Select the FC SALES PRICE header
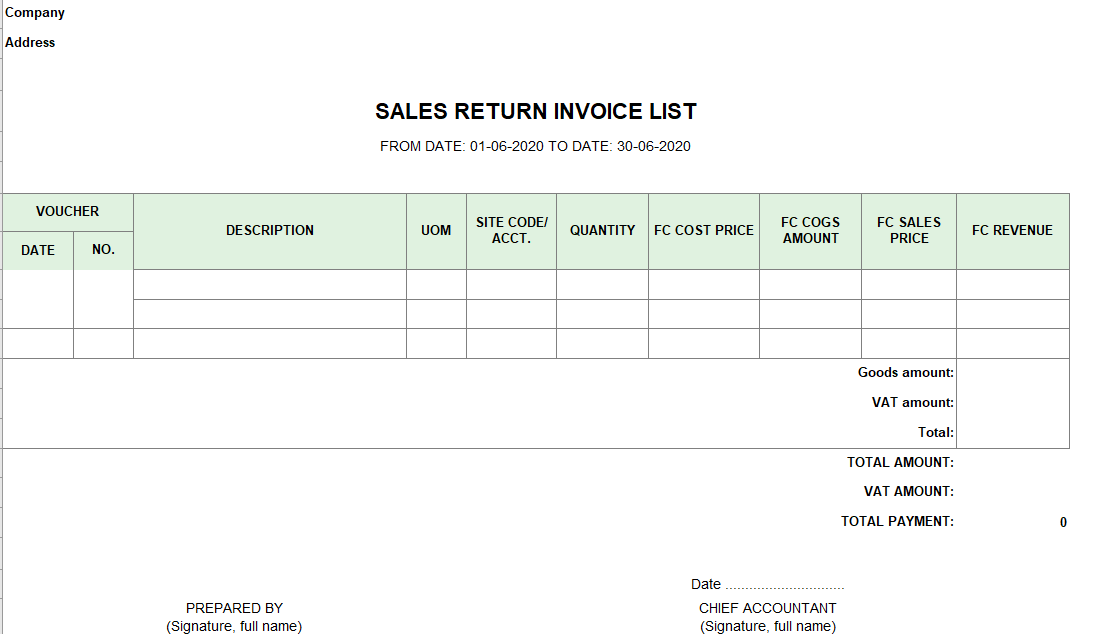 (x=909, y=231)
